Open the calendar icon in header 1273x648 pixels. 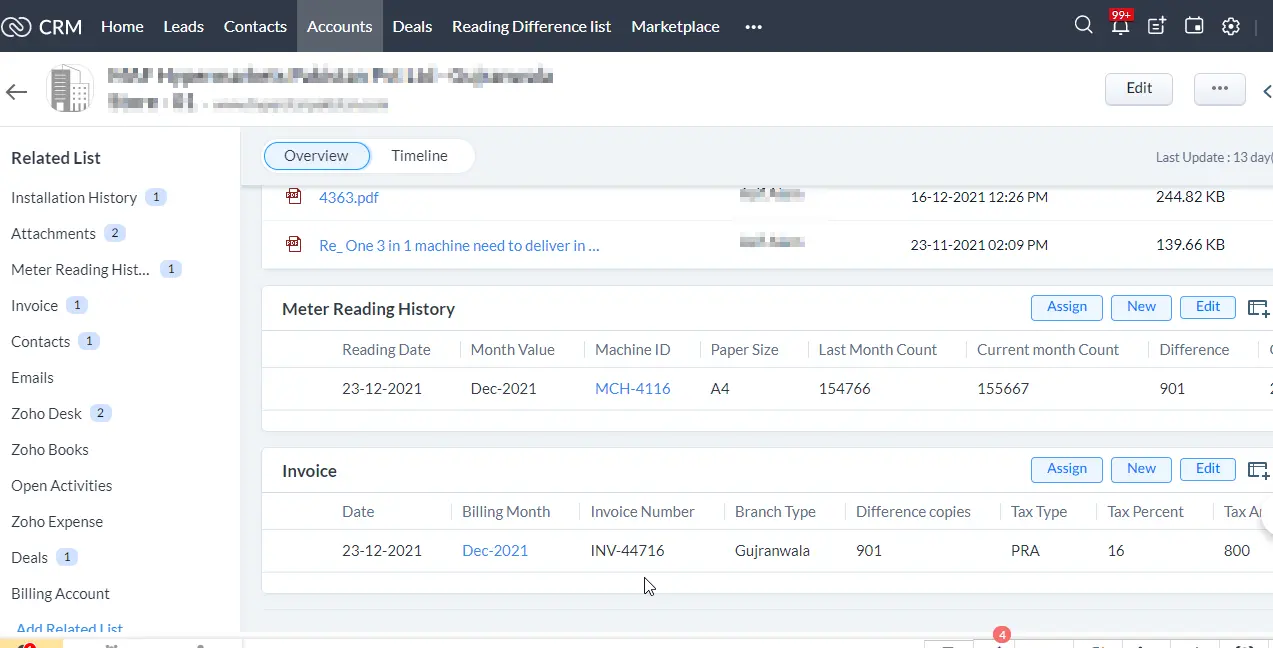1194,27
